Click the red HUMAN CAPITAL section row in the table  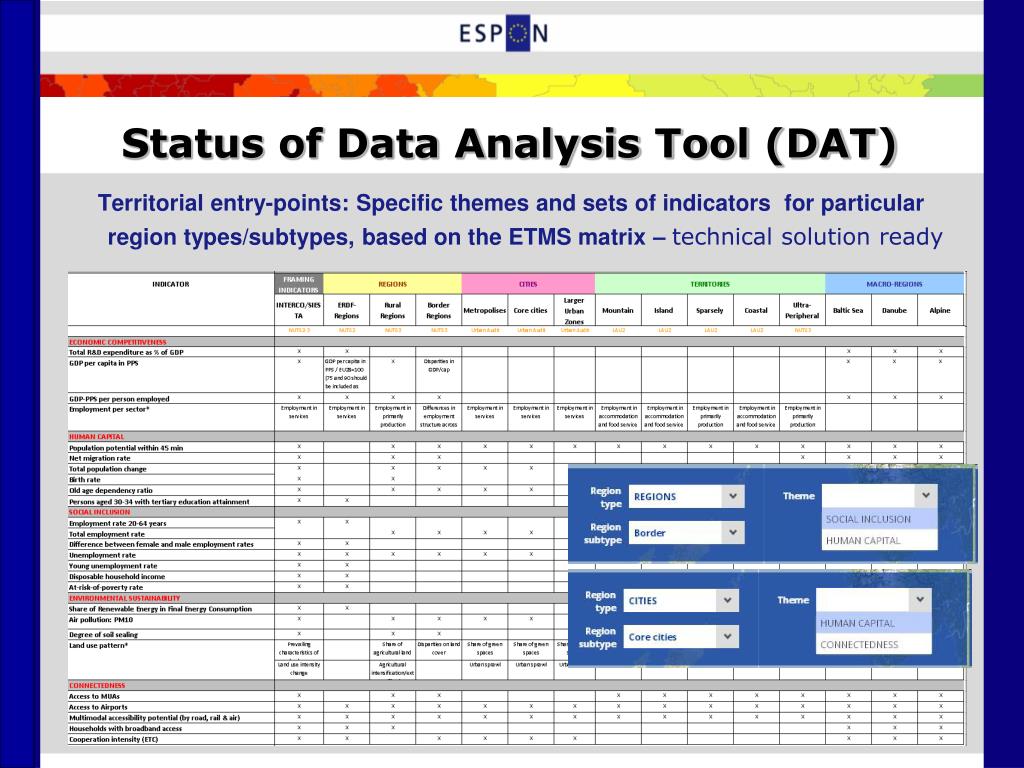[516, 436]
